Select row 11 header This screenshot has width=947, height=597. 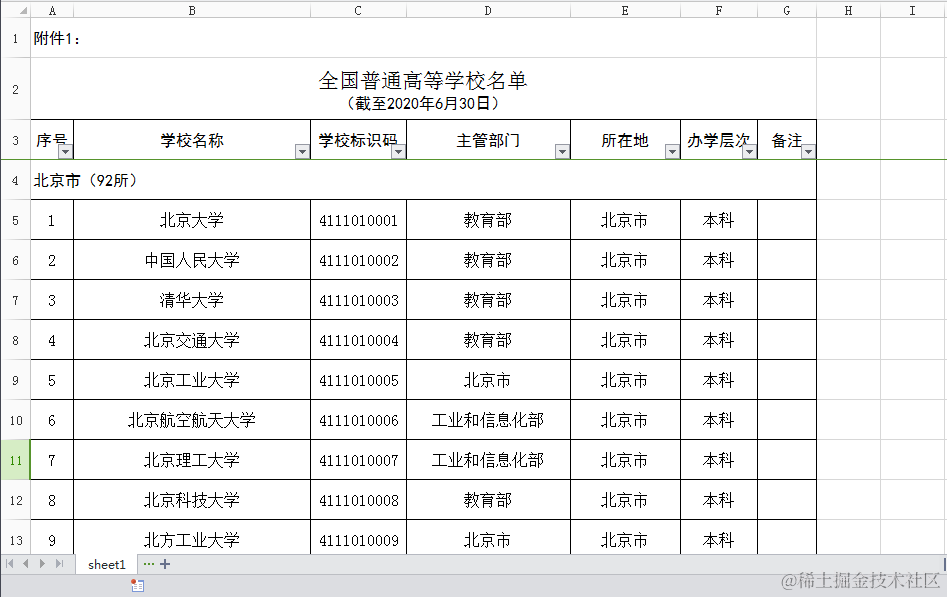tap(15, 460)
